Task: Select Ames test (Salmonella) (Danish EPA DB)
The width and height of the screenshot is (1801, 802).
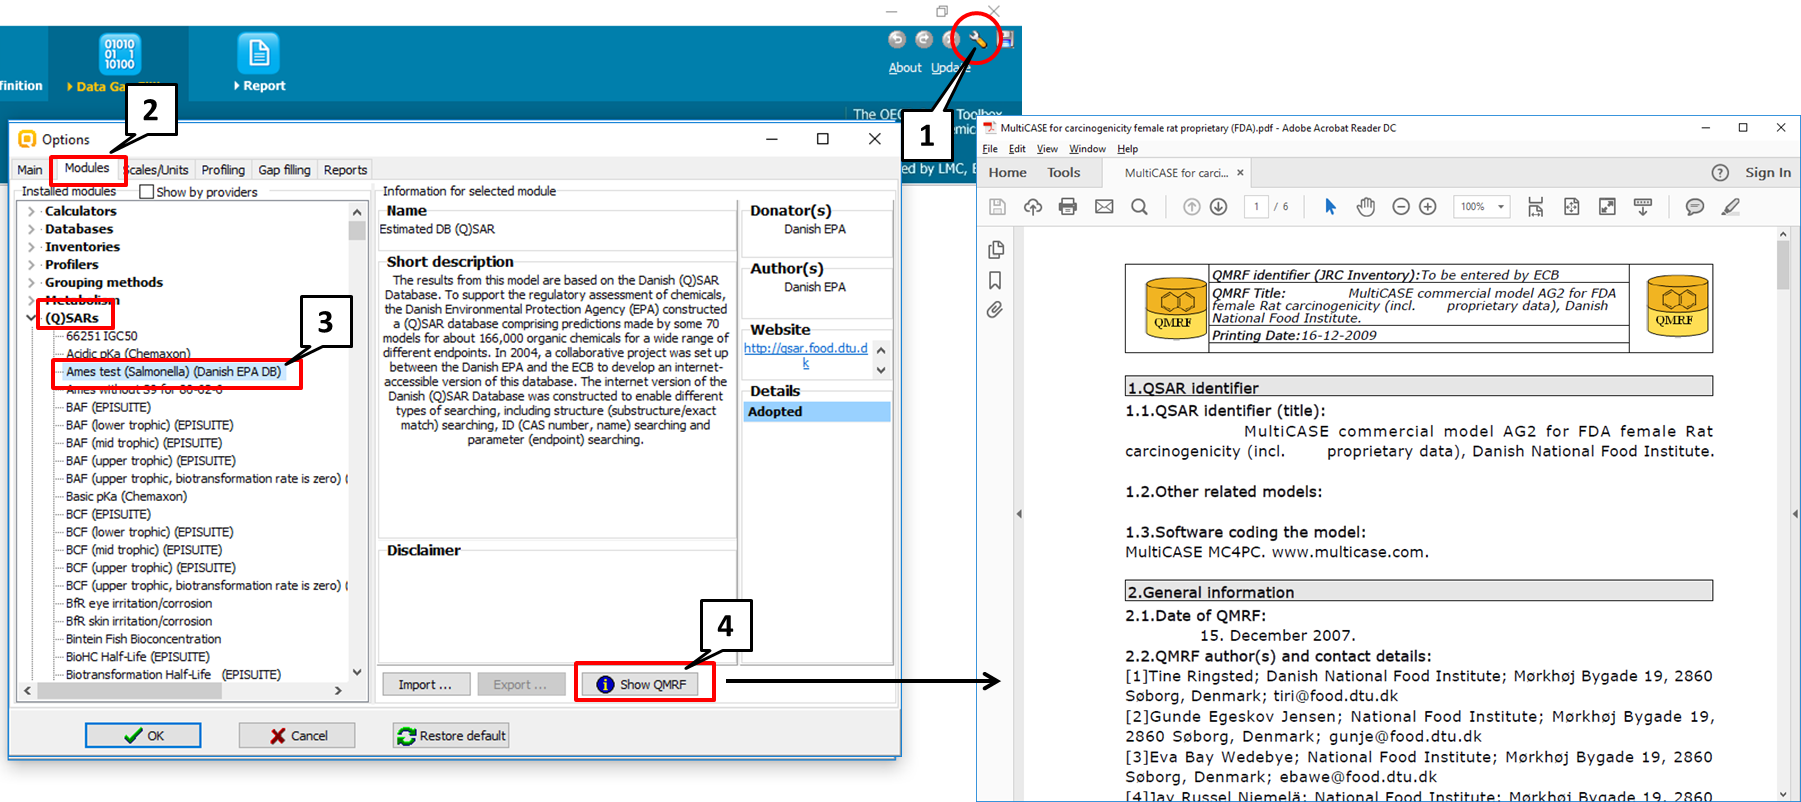Action: (173, 371)
